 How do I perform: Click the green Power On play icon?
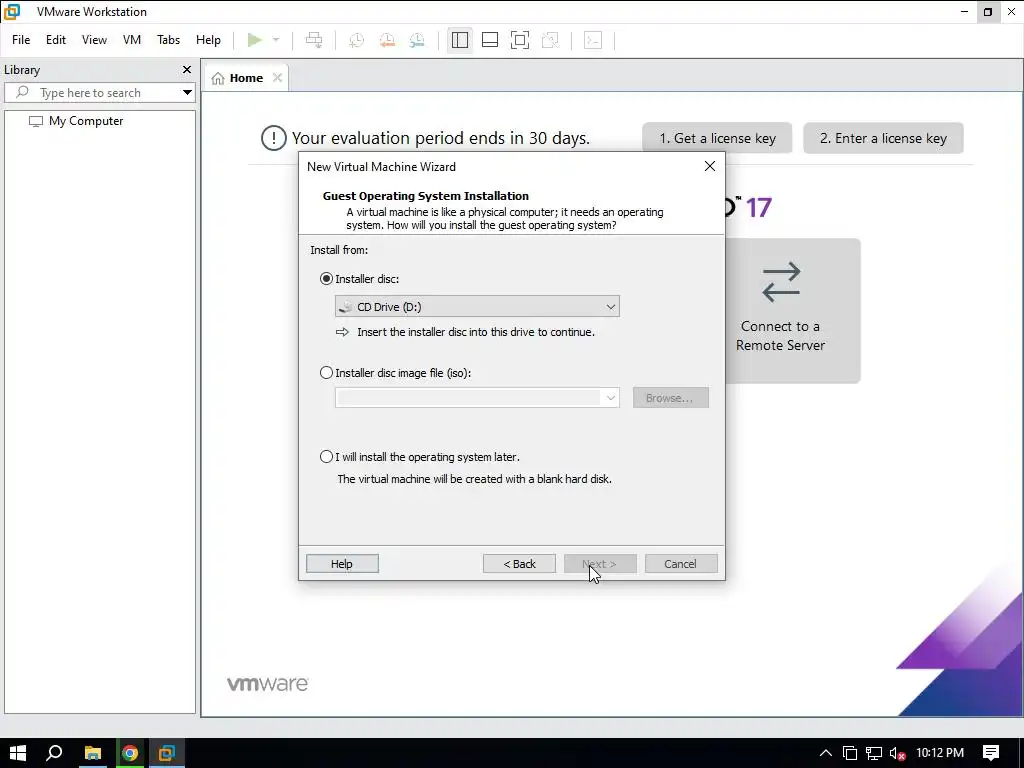pos(255,40)
